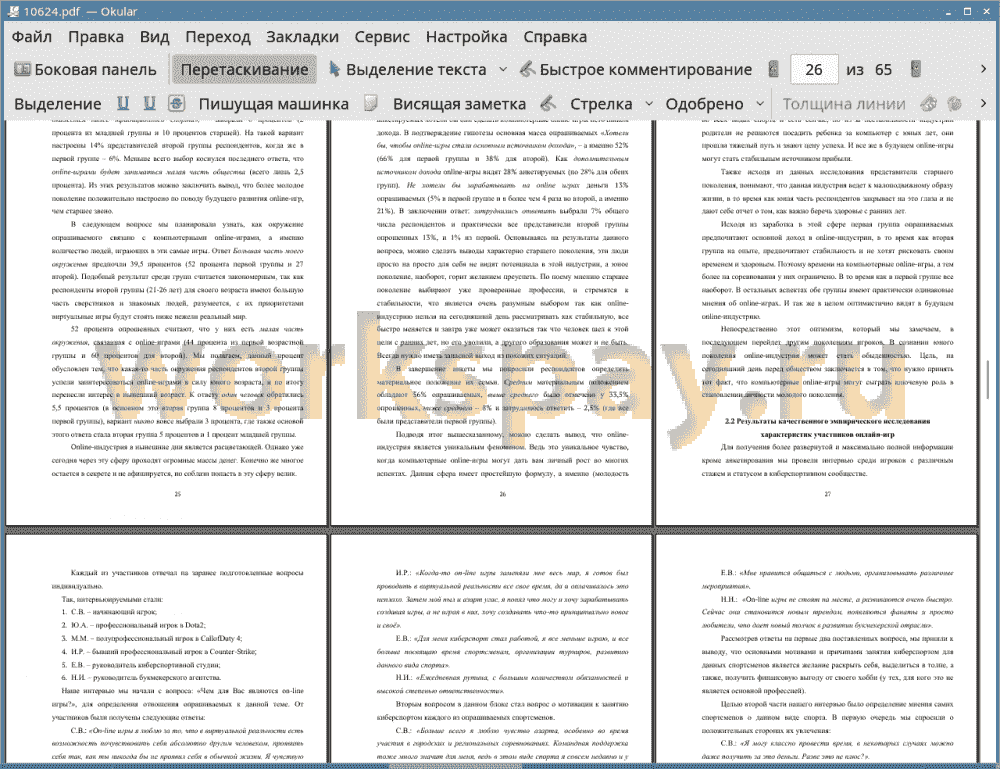This screenshot has height=769, width=1000.
Task: Expand the main toolbar overflow chevron
Action: (x=983, y=69)
